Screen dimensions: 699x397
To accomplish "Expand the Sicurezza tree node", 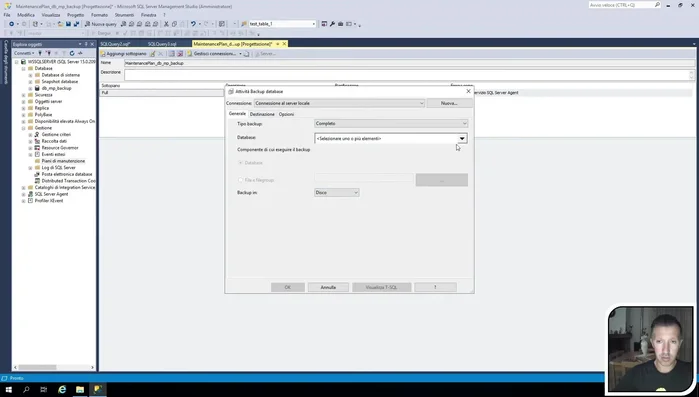I will pyautogui.click(x=24, y=95).
